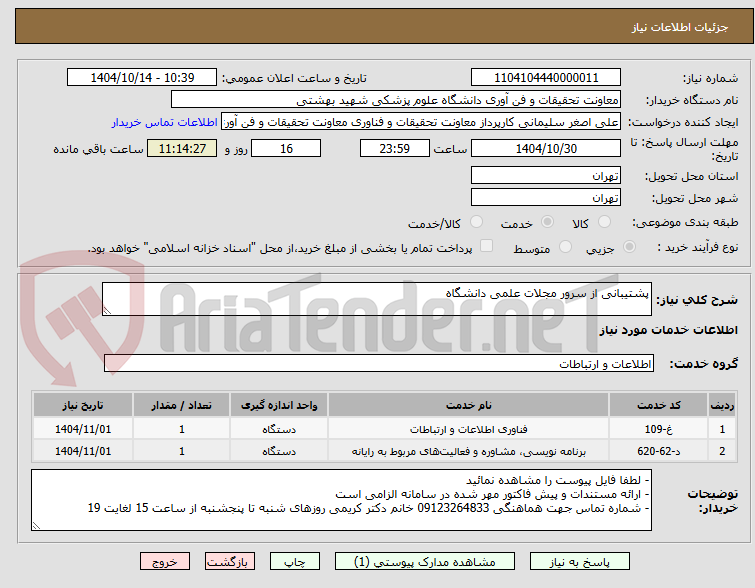The height and width of the screenshot is (588, 755).
Task: Click the گروه خدمت field اطلاعات و ارتباطات
Action: 378,364
